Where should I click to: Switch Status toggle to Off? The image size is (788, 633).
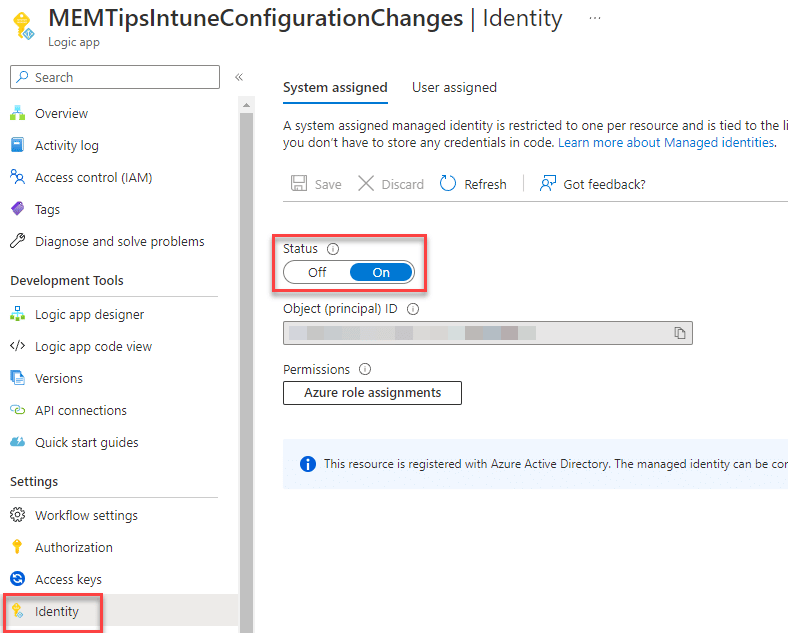(317, 272)
